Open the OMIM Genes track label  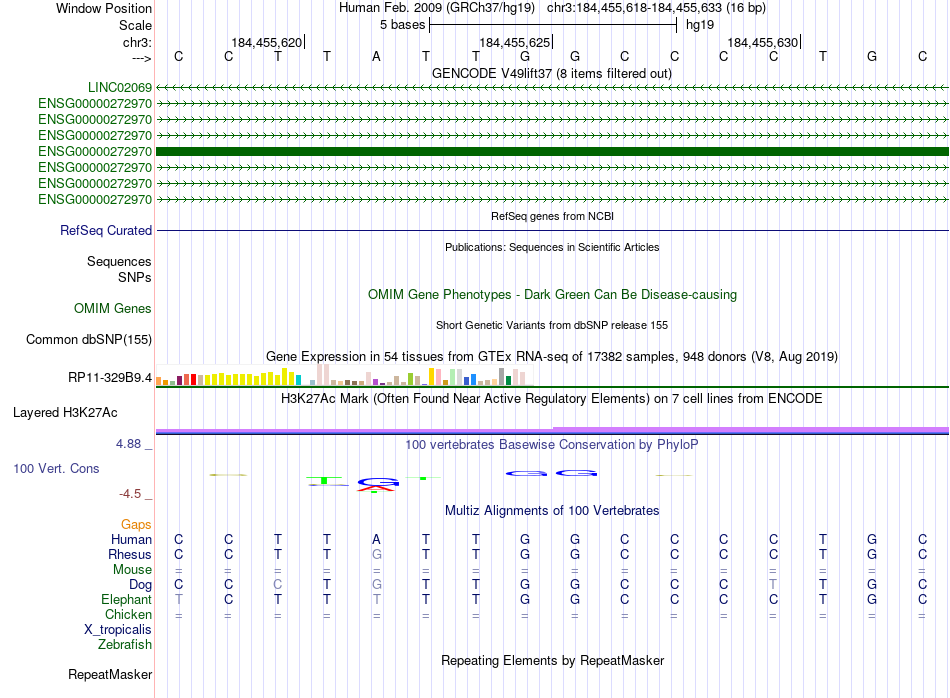point(113,308)
